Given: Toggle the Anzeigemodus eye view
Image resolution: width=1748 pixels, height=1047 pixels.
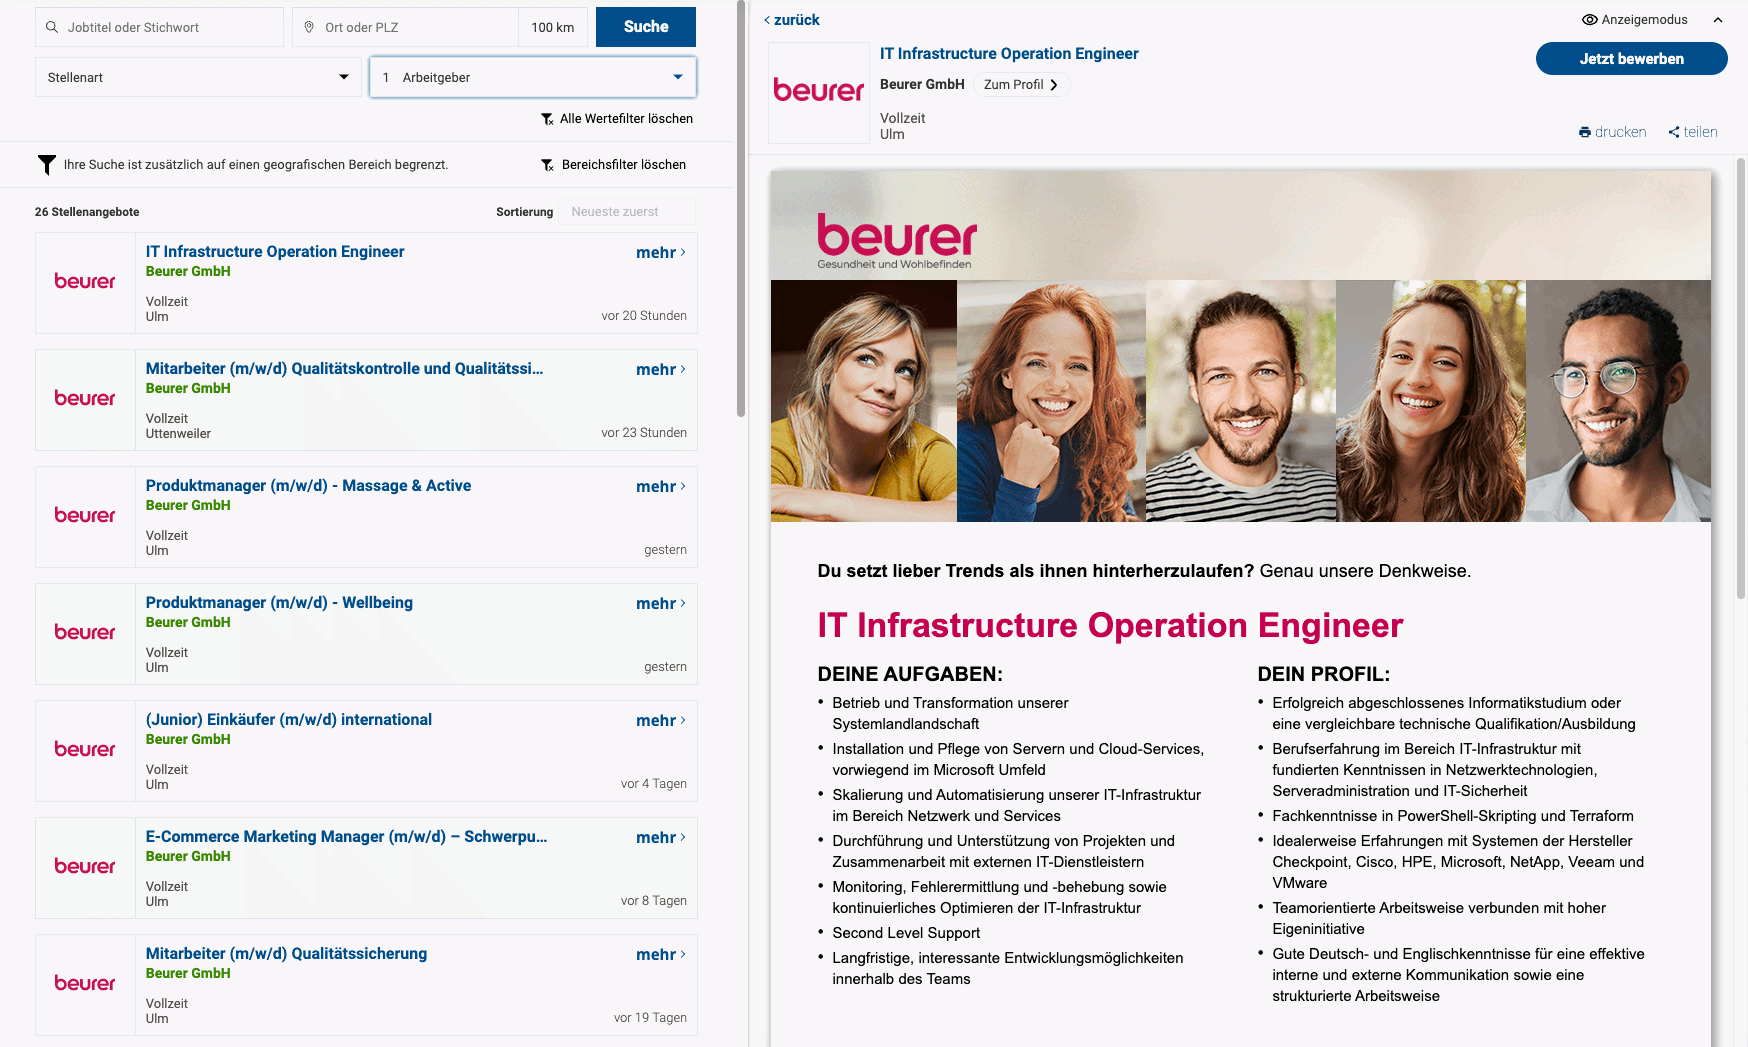Looking at the screenshot, I should coord(1589,20).
